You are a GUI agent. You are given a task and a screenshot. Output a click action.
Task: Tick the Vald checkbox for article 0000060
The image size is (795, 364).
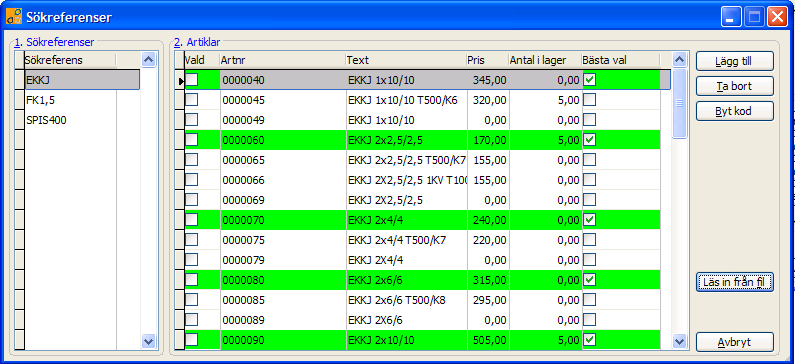191,139
